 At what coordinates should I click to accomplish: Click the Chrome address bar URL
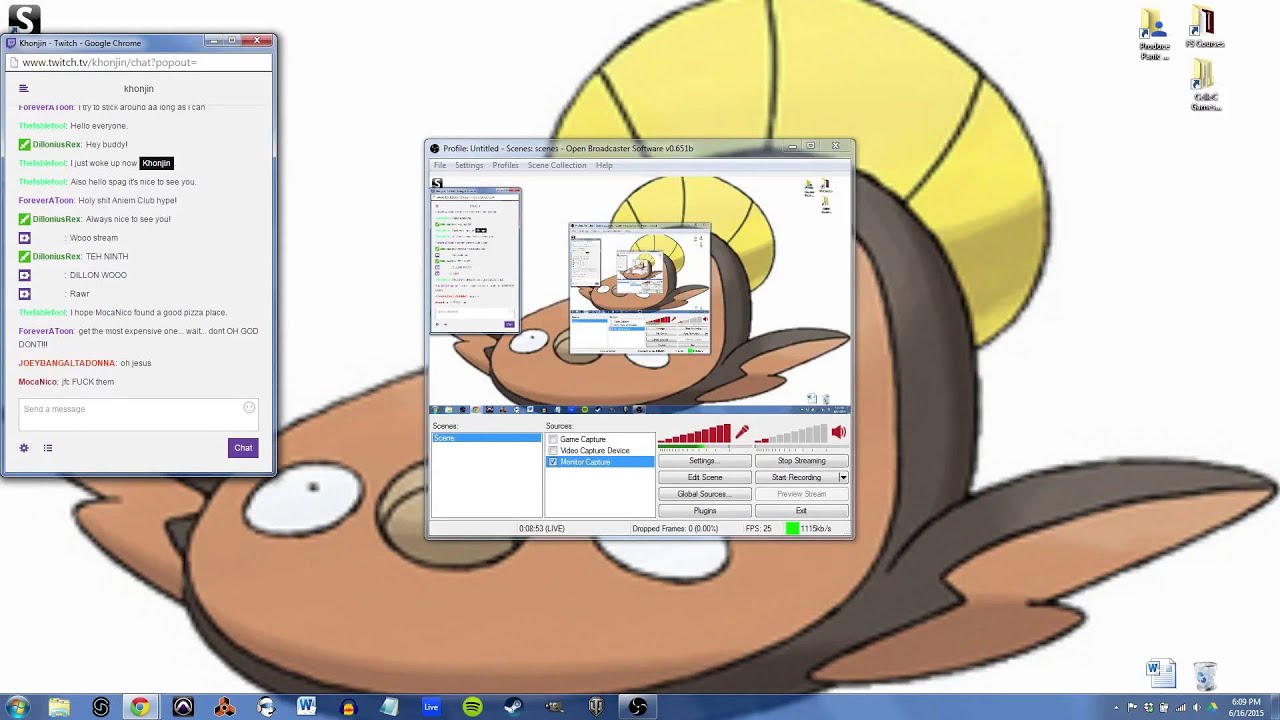(109, 62)
